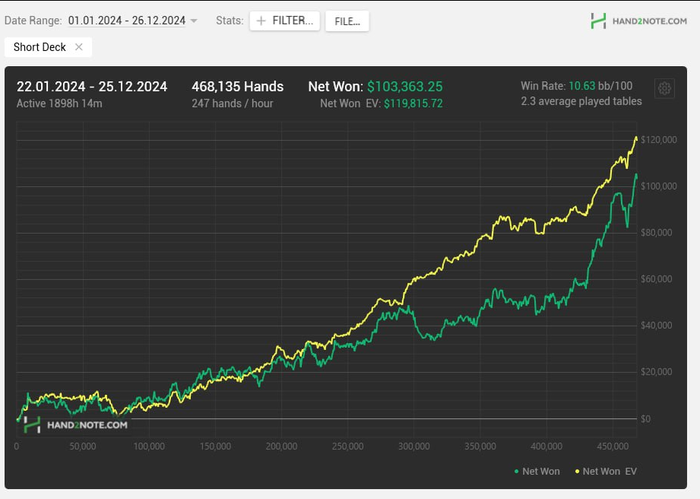Viewport: 700px width, 499px height.
Task: Toggle the Net Won EV legend entry
Action: [x=606, y=471]
